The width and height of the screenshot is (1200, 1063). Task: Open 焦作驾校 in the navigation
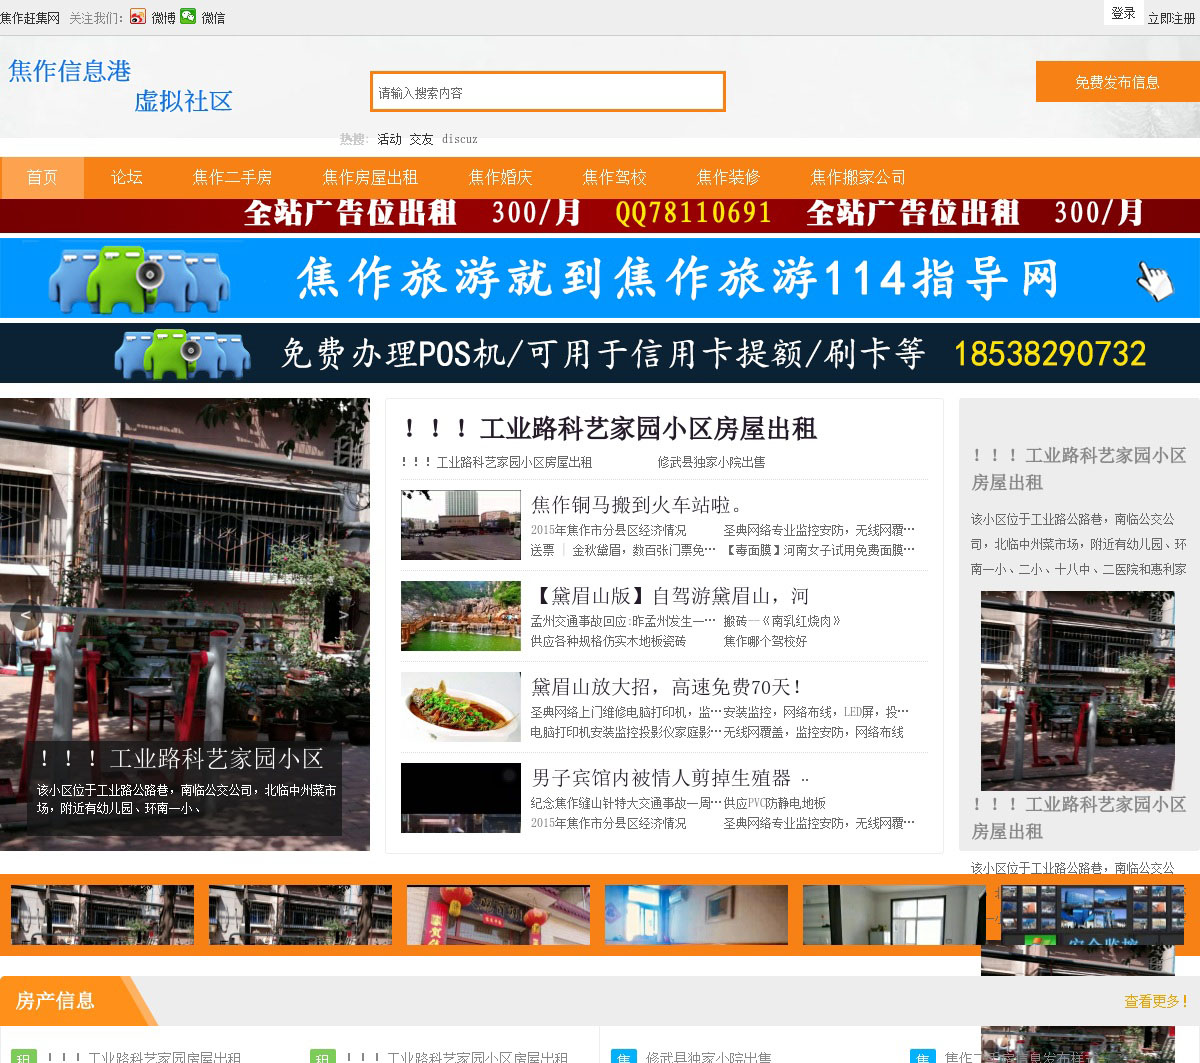click(614, 177)
